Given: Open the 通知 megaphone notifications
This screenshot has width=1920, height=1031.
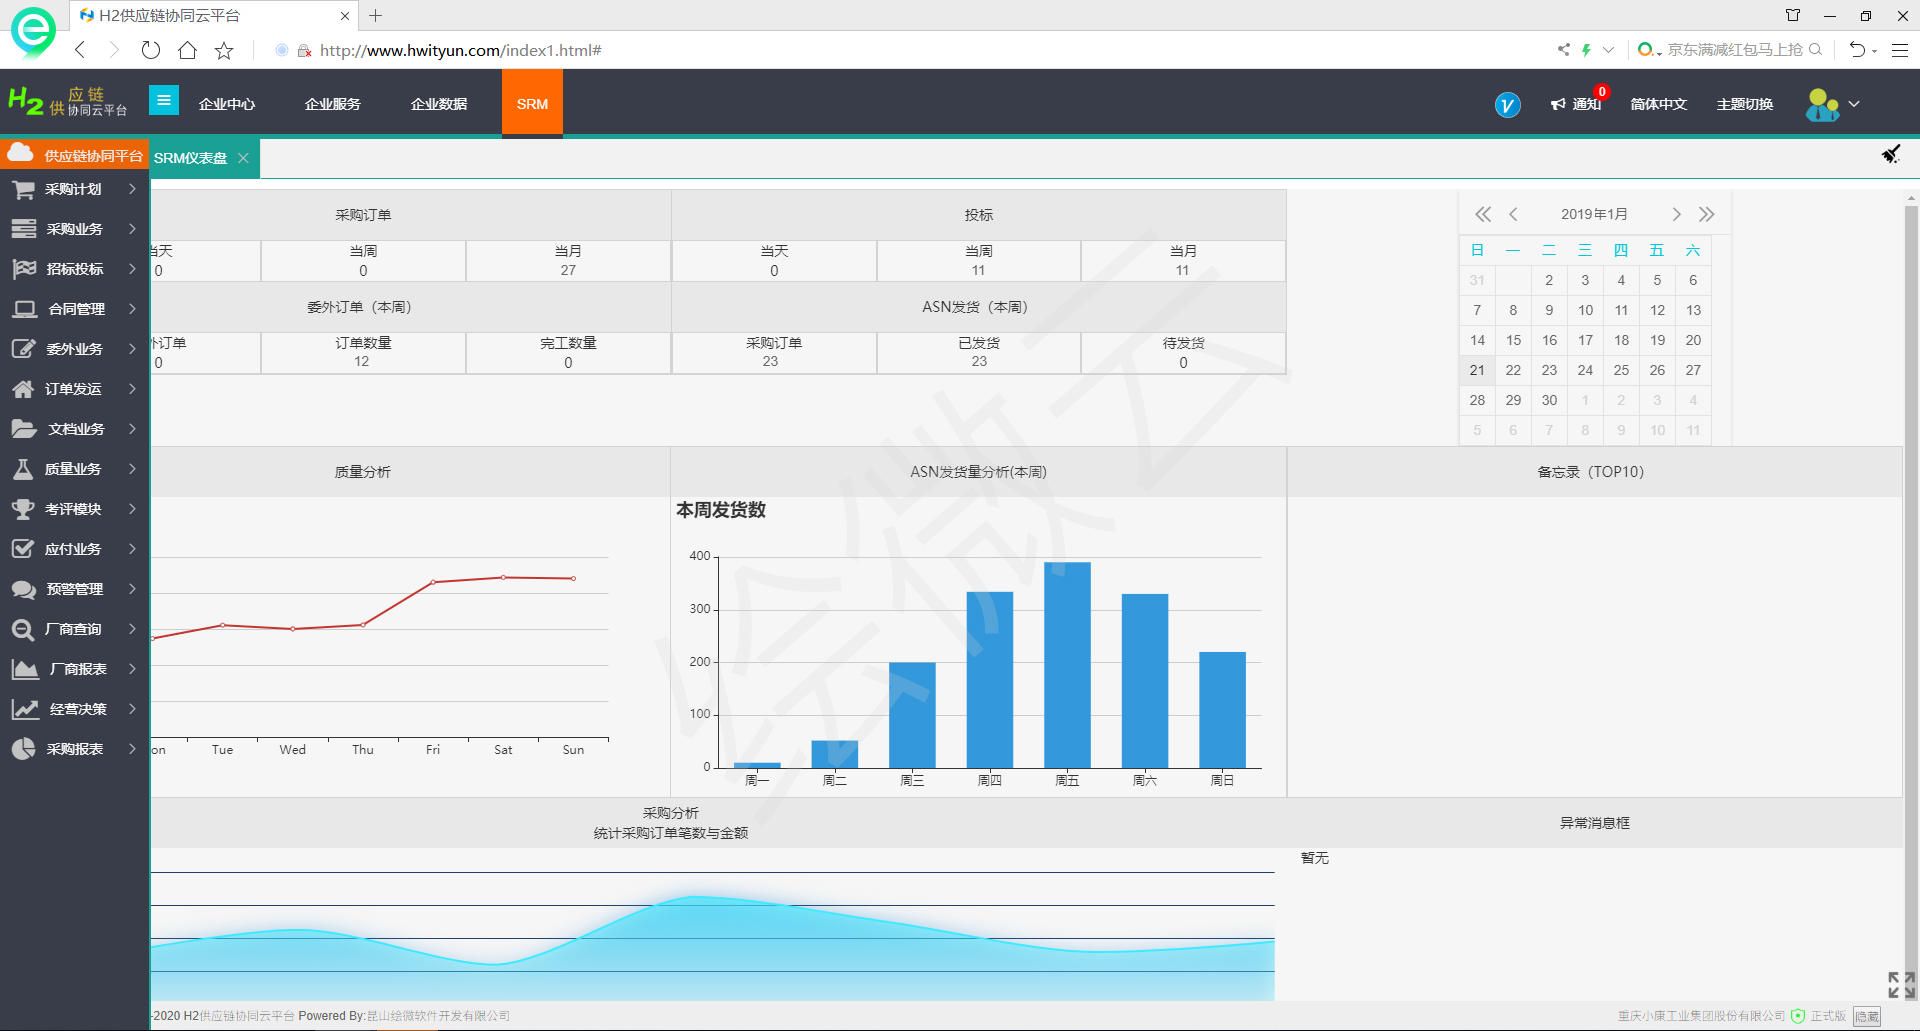Looking at the screenshot, I should (x=1577, y=104).
